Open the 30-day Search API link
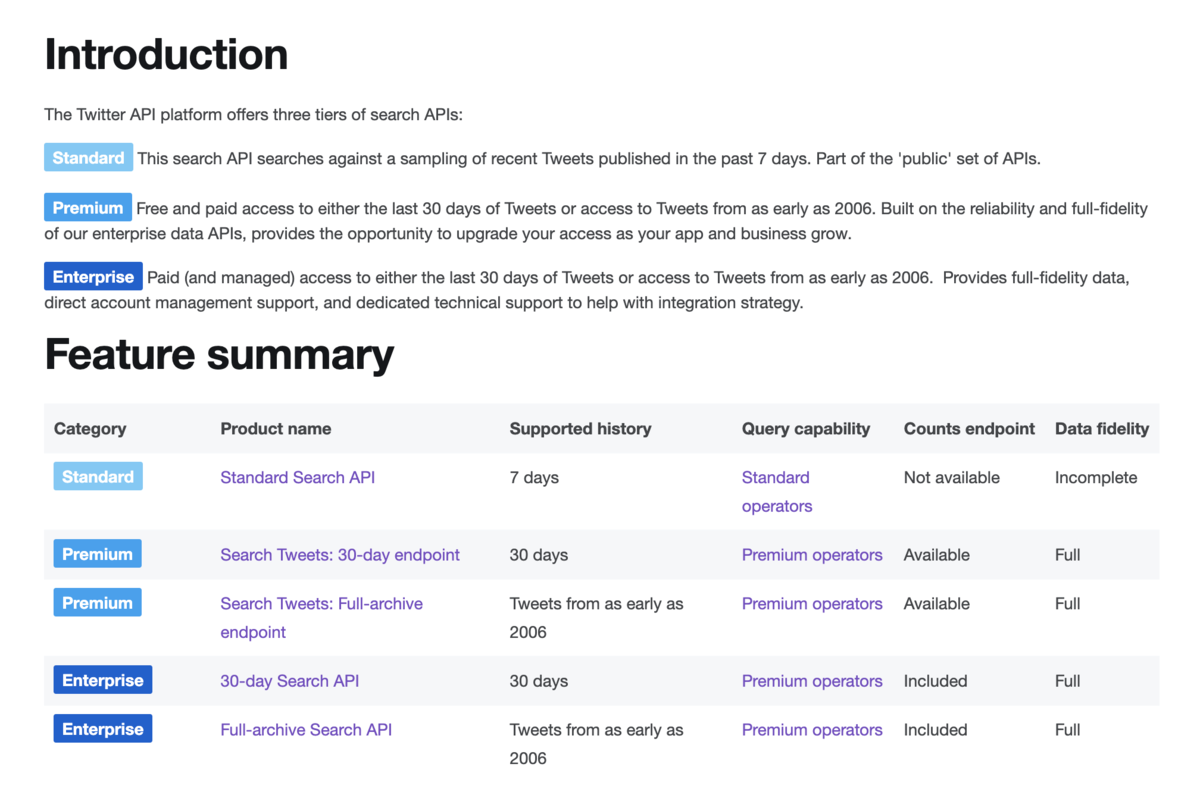1200x795 pixels. click(290, 681)
